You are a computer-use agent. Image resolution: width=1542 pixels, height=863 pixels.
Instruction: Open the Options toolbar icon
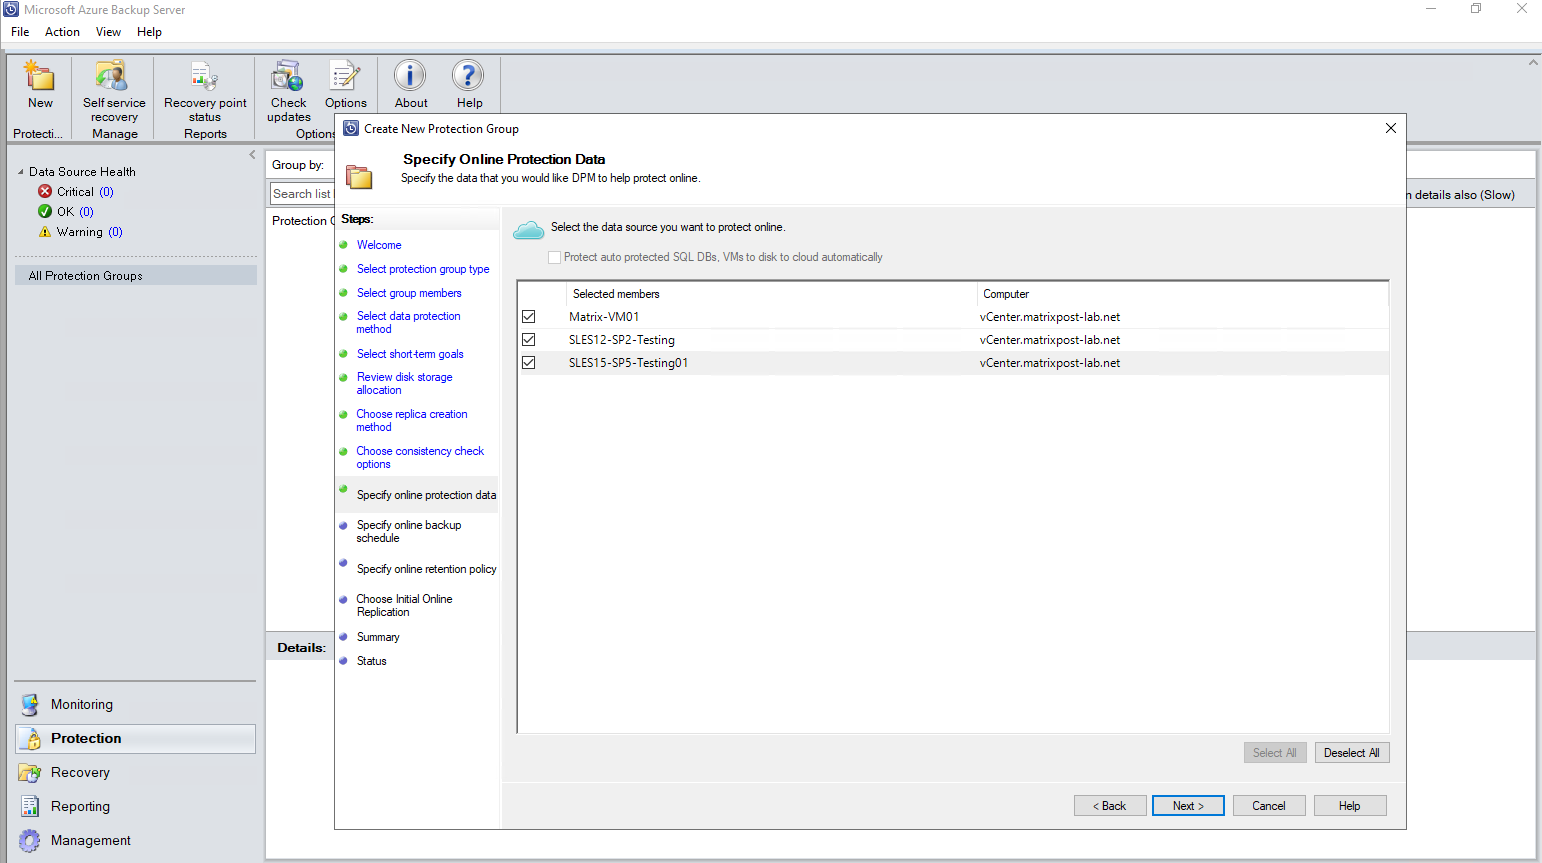pos(345,76)
